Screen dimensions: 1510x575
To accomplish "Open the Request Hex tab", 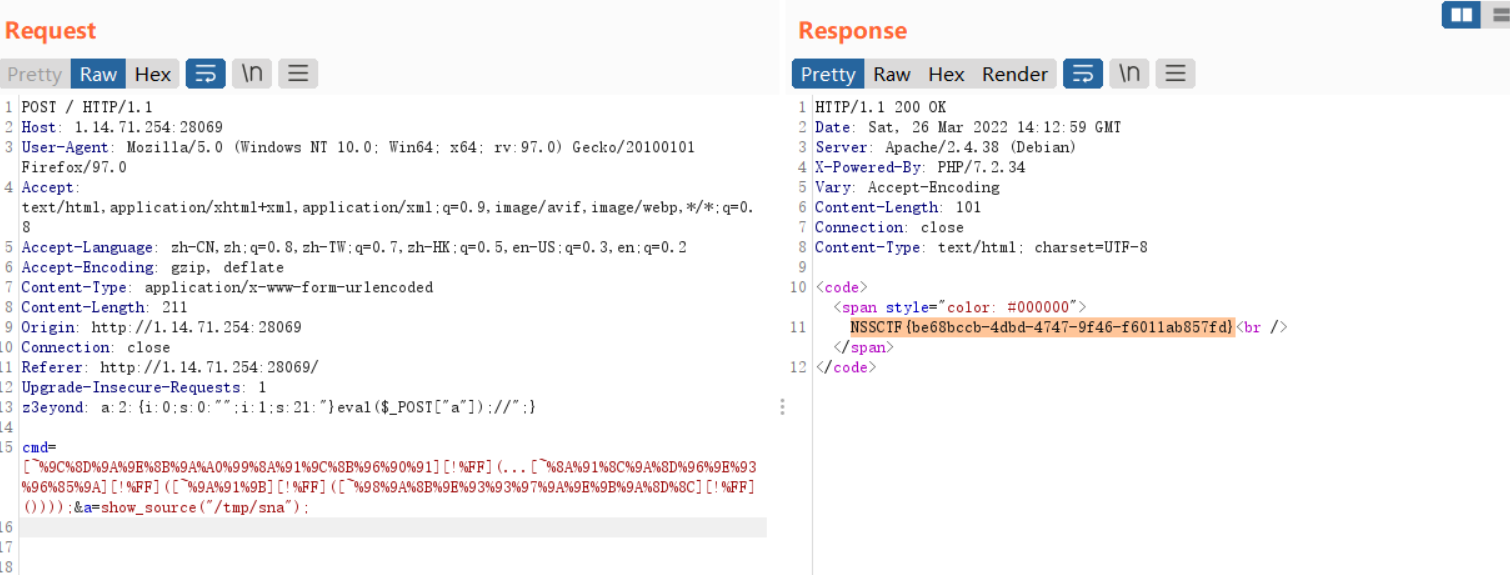I will [x=153, y=74].
